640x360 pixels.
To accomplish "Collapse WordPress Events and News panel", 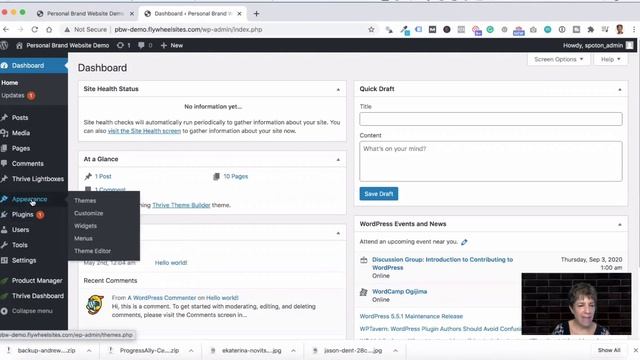I will tap(620, 224).
